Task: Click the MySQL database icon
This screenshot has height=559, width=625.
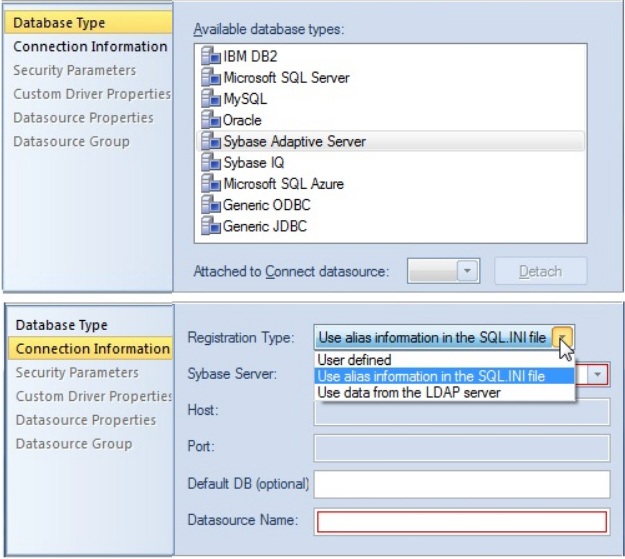Action: pyautogui.click(x=210, y=98)
